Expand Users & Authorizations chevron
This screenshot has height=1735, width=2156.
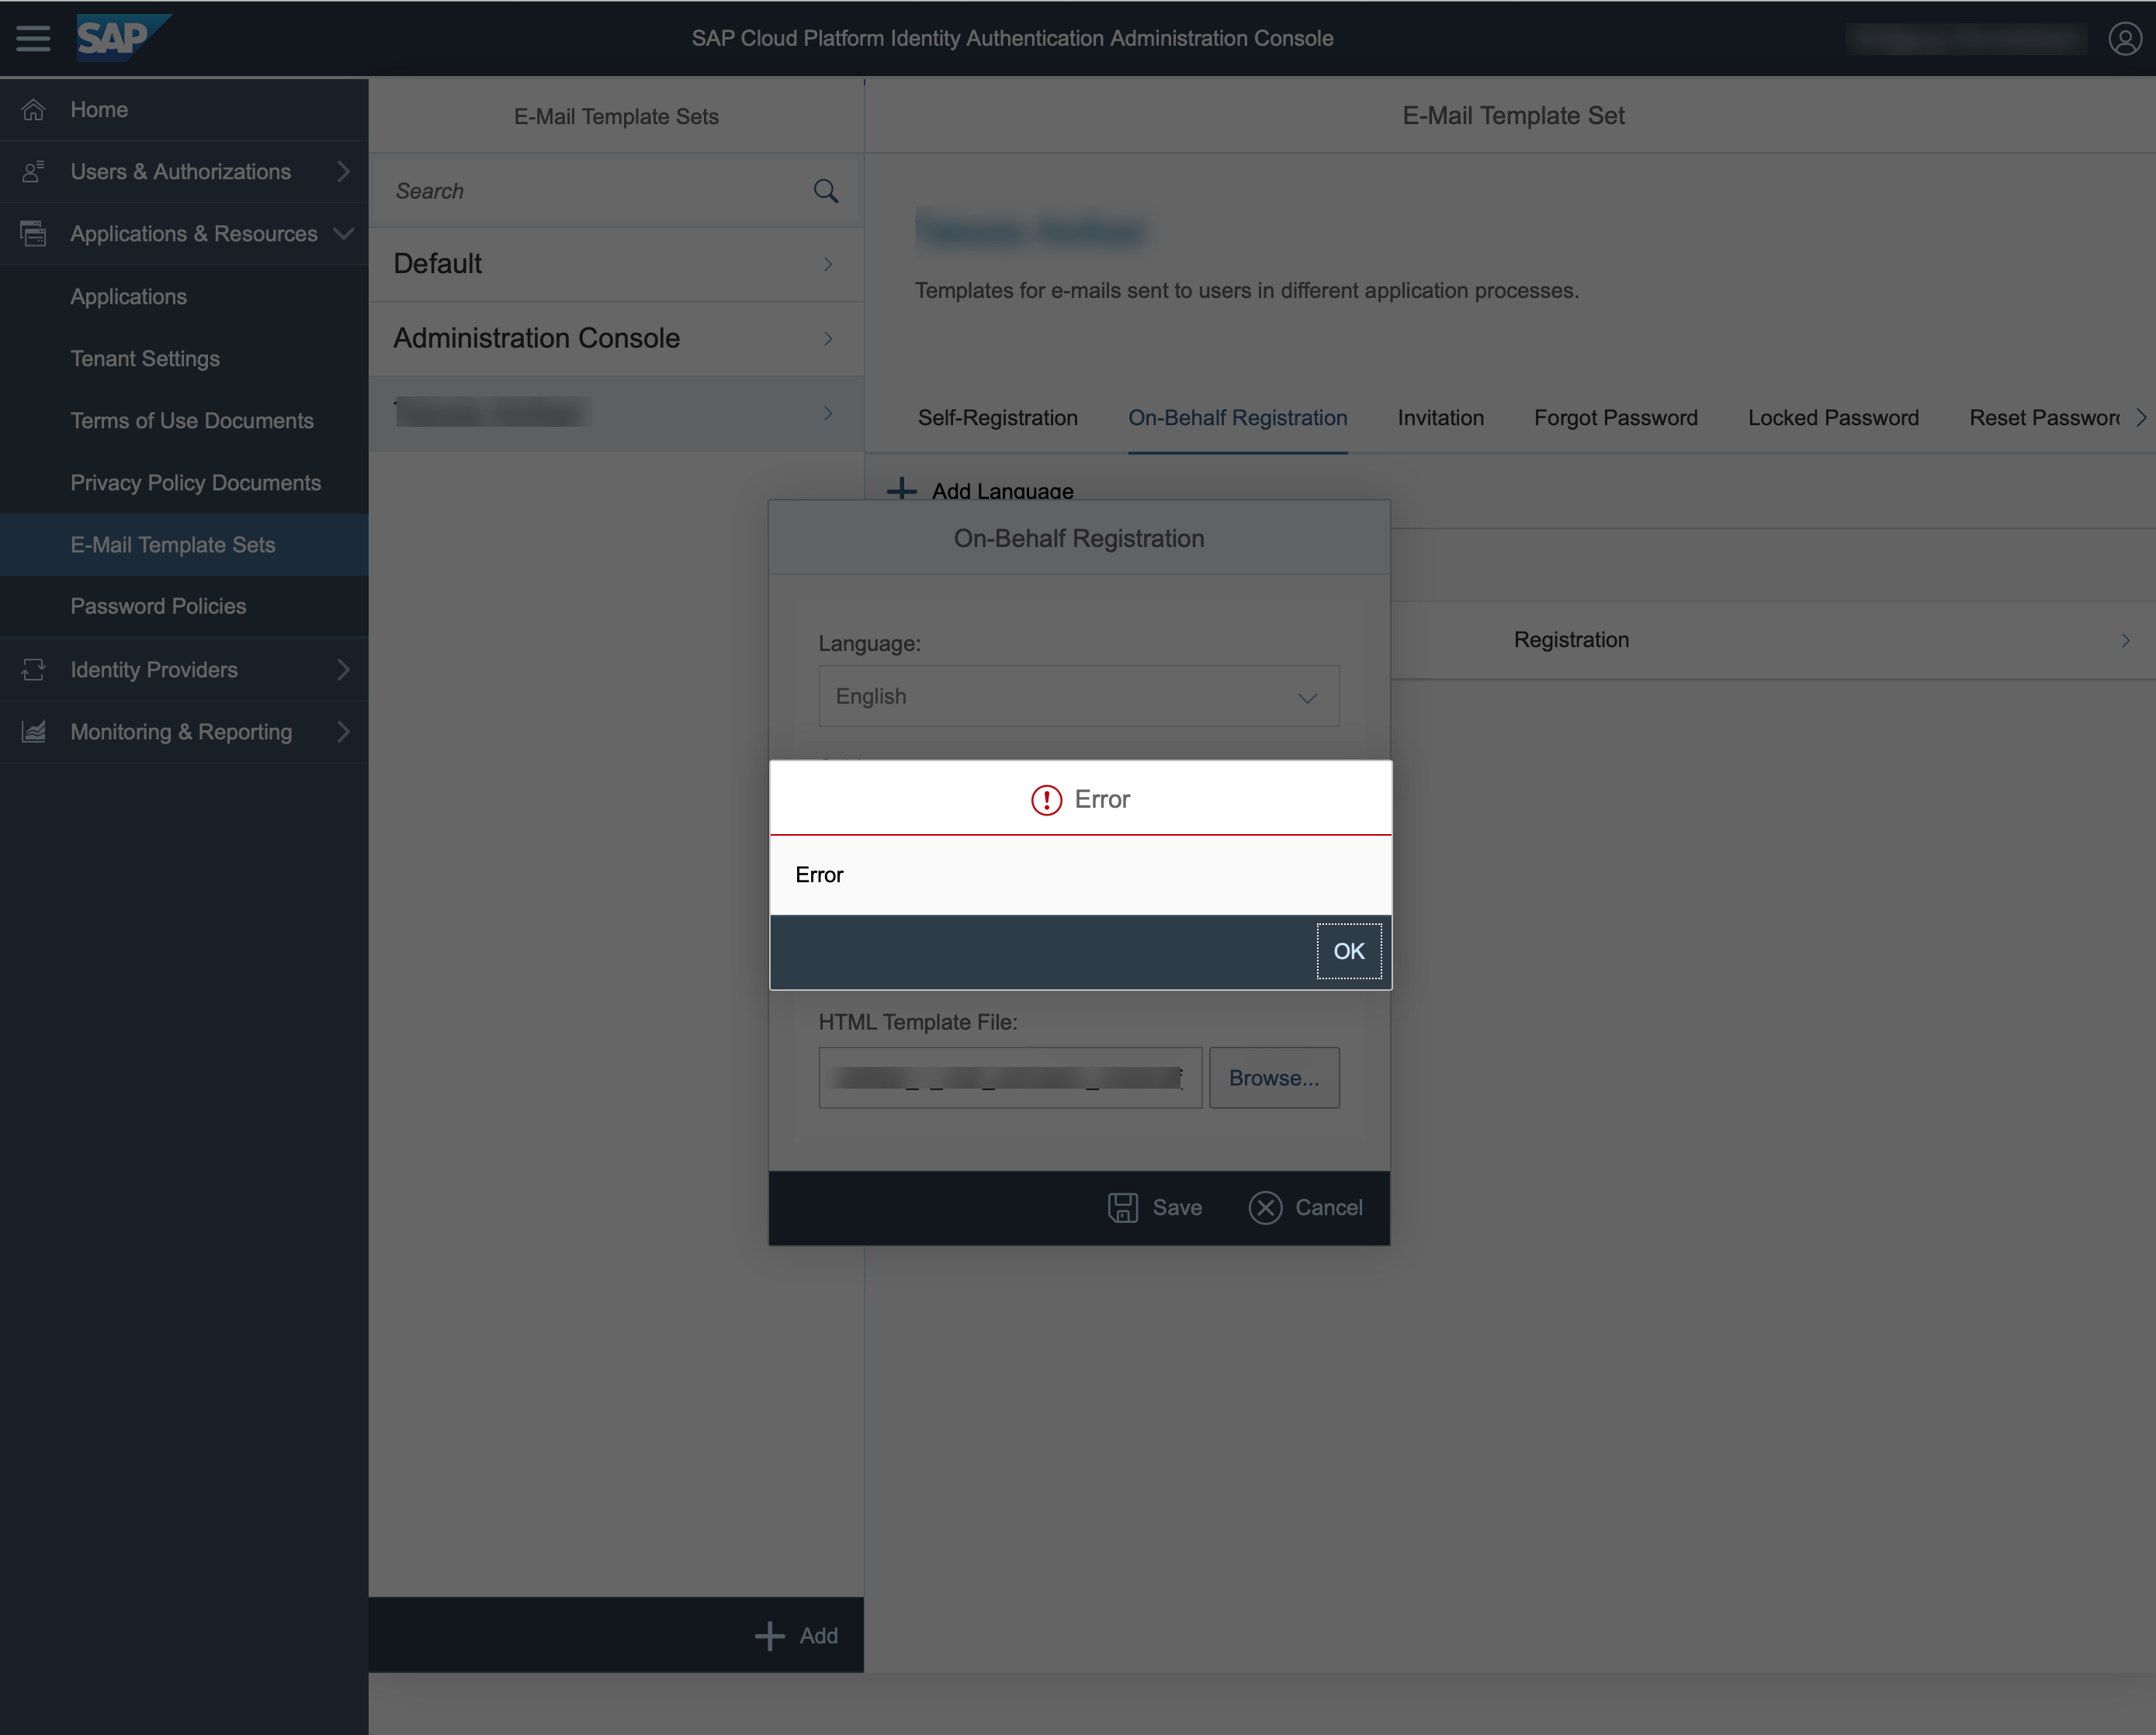coord(343,172)
